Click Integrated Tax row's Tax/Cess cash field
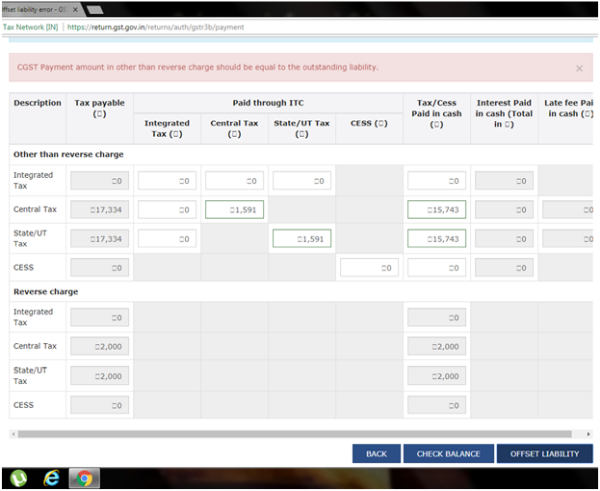This screenshot has height=491, width=600. 436,180
